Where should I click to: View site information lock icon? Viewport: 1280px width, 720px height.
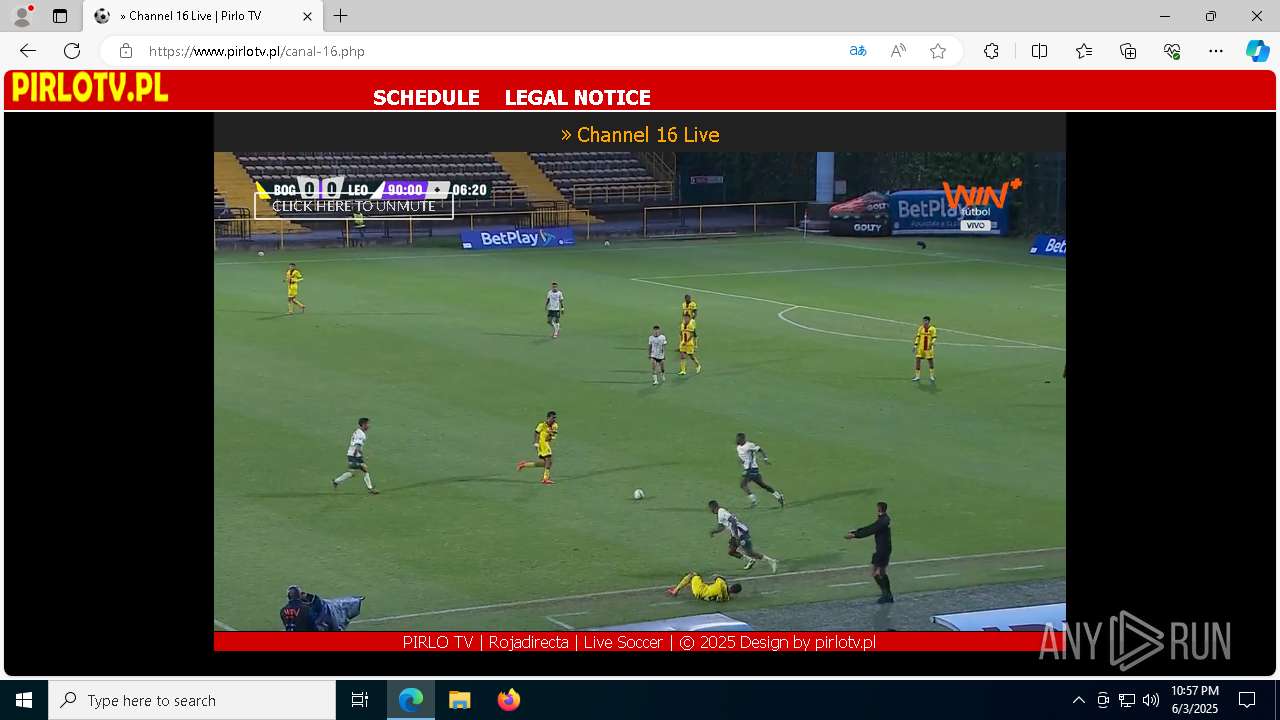[x=125, y=51]
